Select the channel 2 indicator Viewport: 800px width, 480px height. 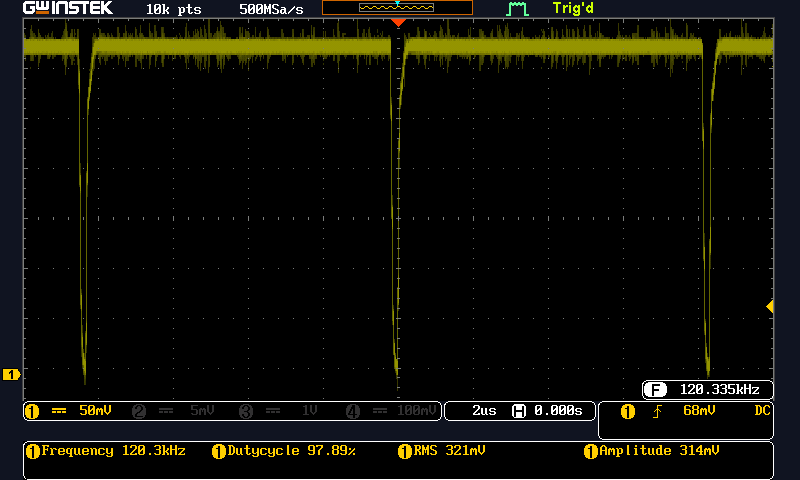click(x=139, y=411)
